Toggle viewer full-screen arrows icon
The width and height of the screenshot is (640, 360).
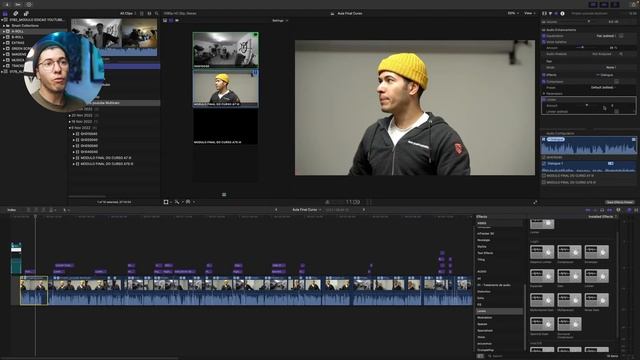click(x=535, y=202)
